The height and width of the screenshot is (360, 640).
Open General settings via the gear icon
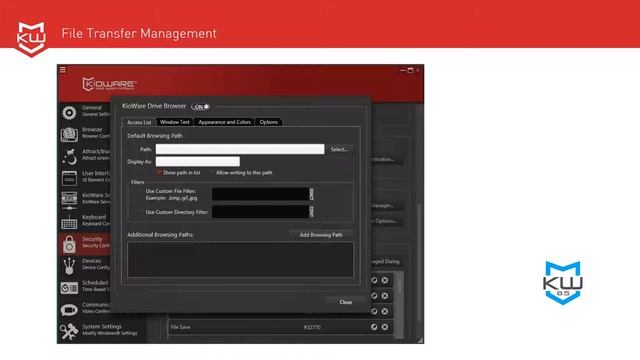69,113
